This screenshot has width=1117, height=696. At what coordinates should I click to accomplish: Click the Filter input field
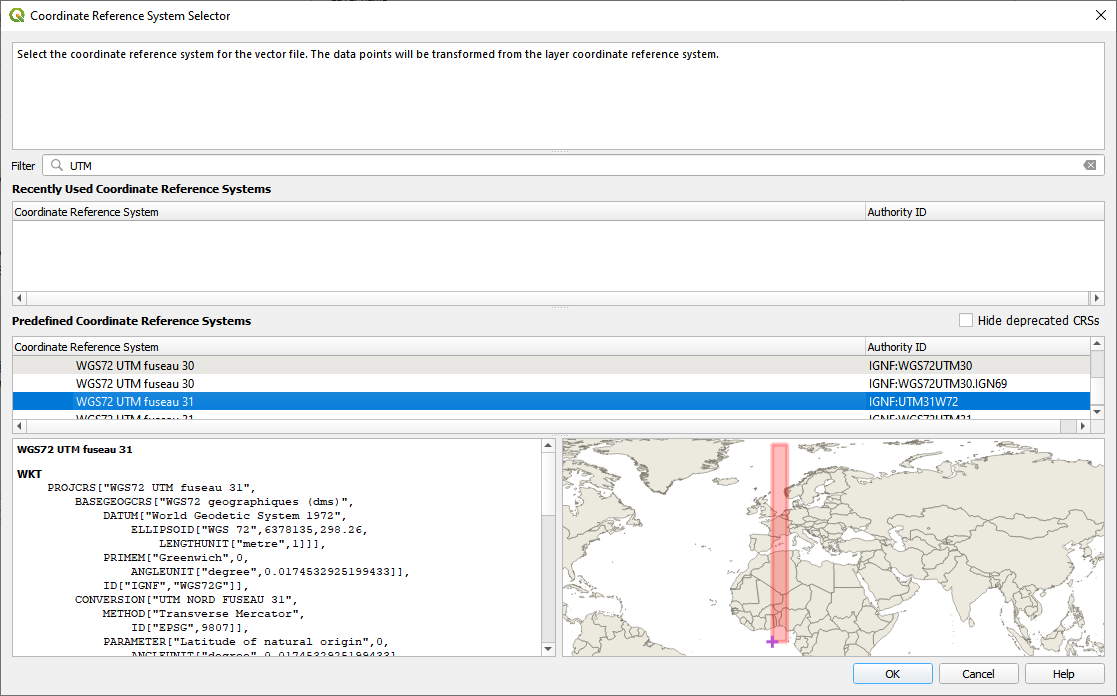click(x=573, y=165)
